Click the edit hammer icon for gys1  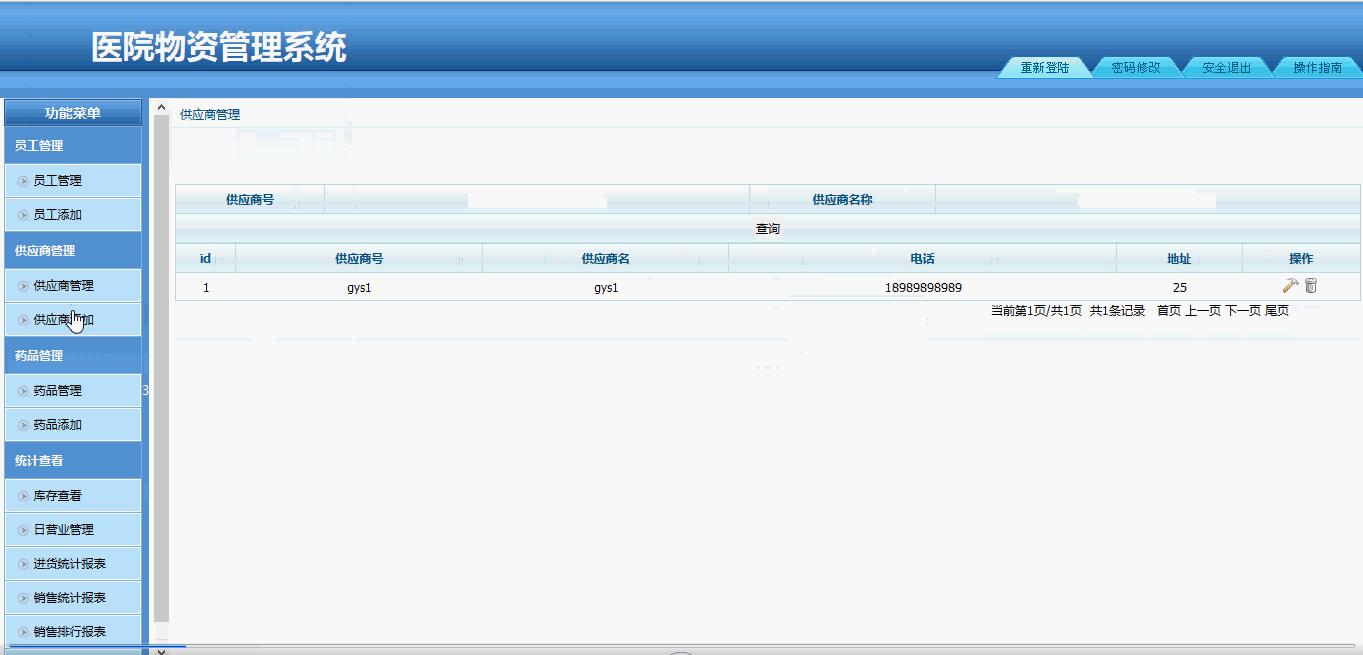[x=1290, y=286]
